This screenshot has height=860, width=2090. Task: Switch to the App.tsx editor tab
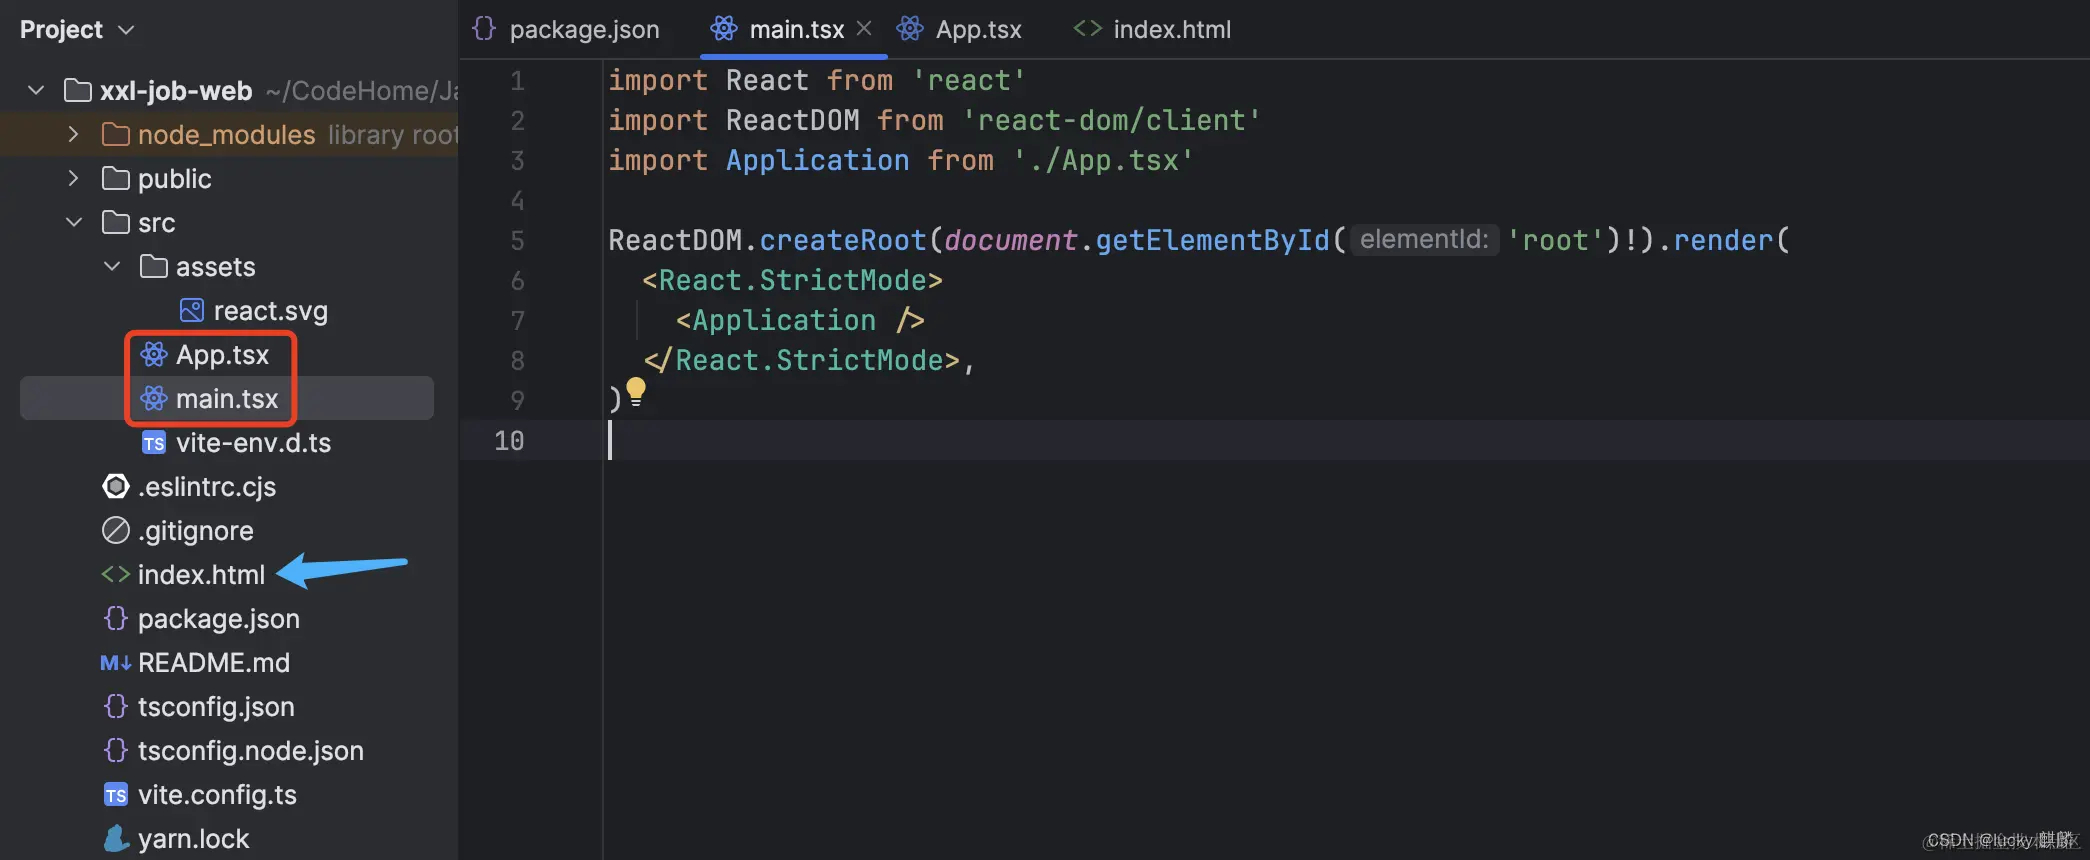tap(960, 30)
